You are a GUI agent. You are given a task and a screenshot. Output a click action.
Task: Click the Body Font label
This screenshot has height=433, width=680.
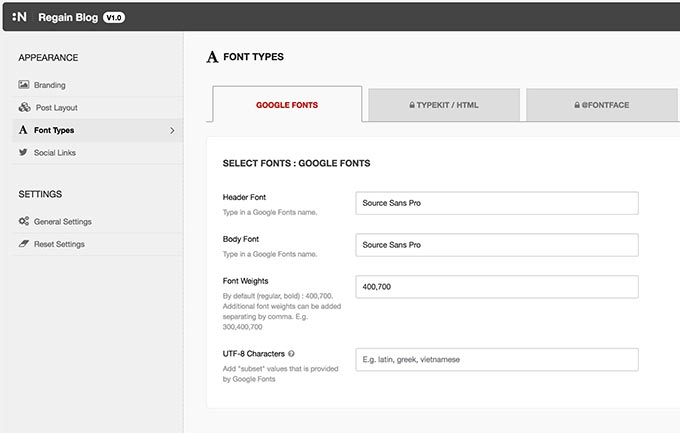click(241, 239)
